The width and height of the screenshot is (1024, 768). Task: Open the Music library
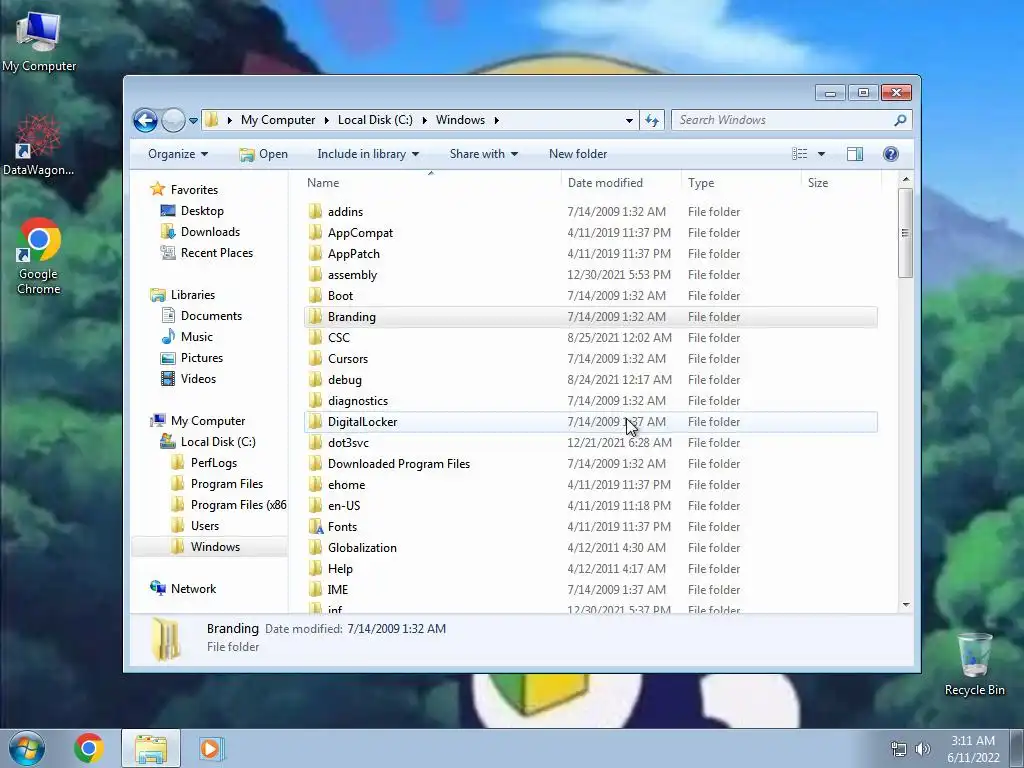coord(197,337)
